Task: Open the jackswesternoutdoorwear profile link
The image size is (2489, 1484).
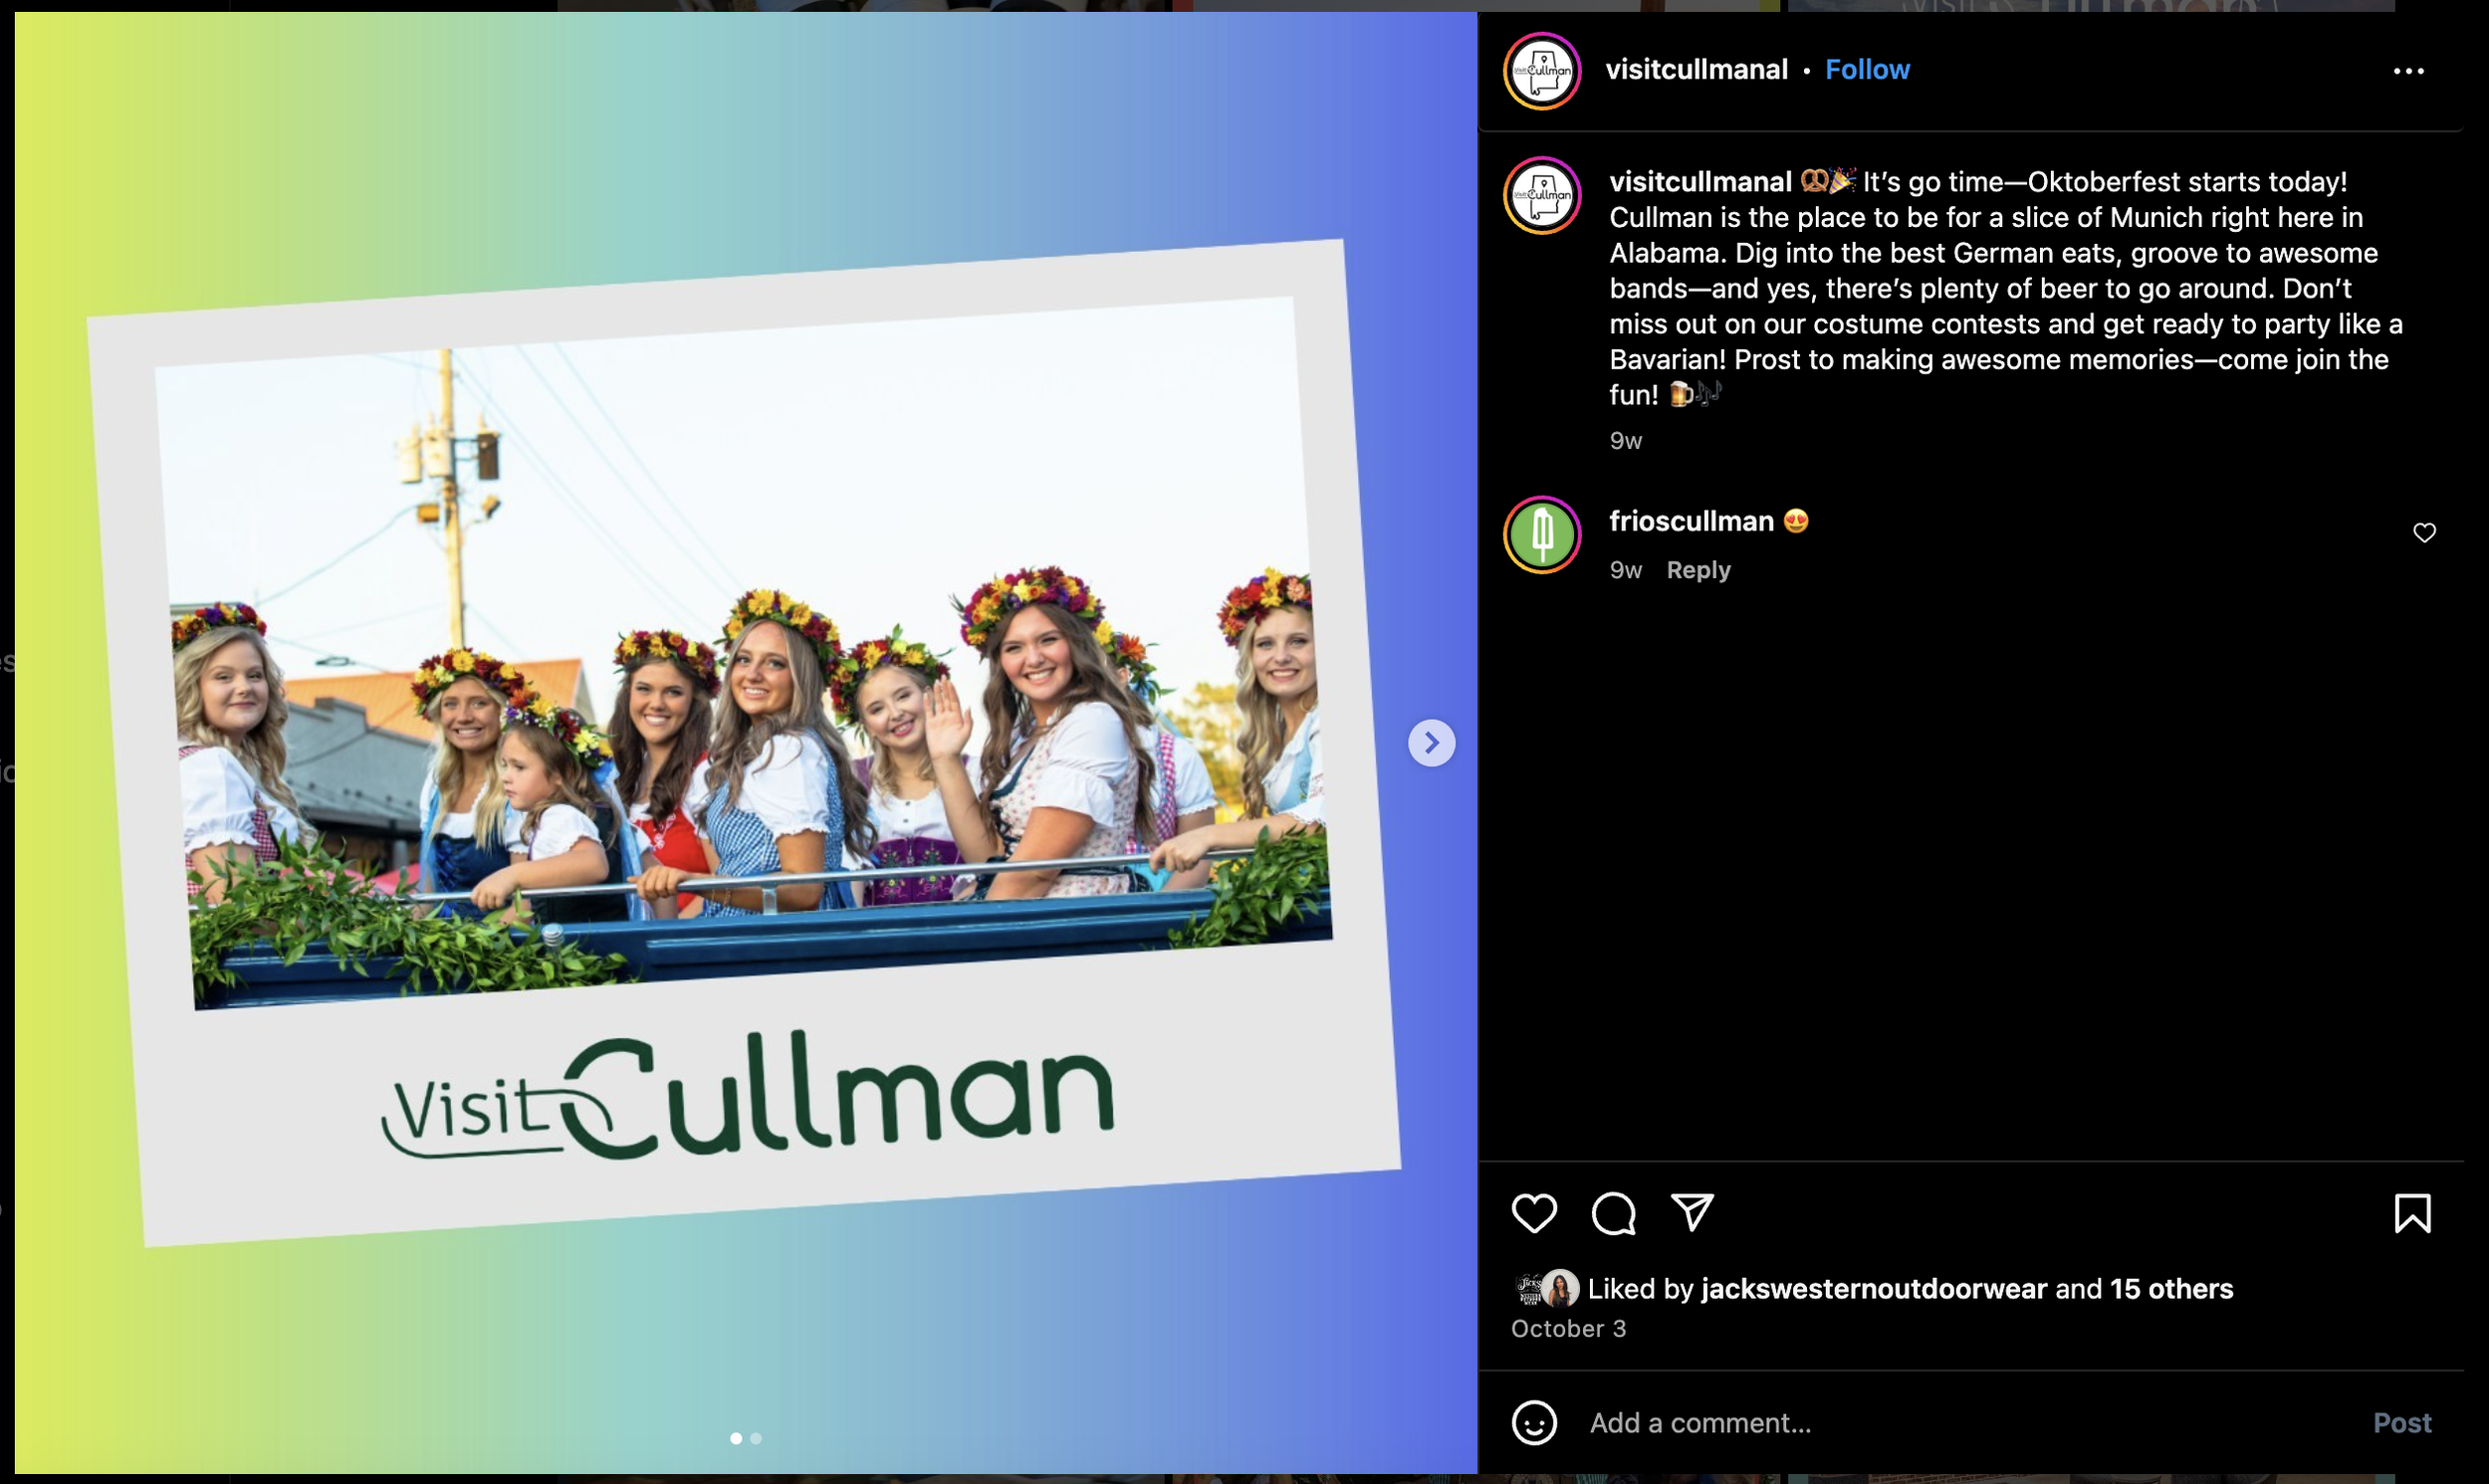Action: [1874, 1289]
